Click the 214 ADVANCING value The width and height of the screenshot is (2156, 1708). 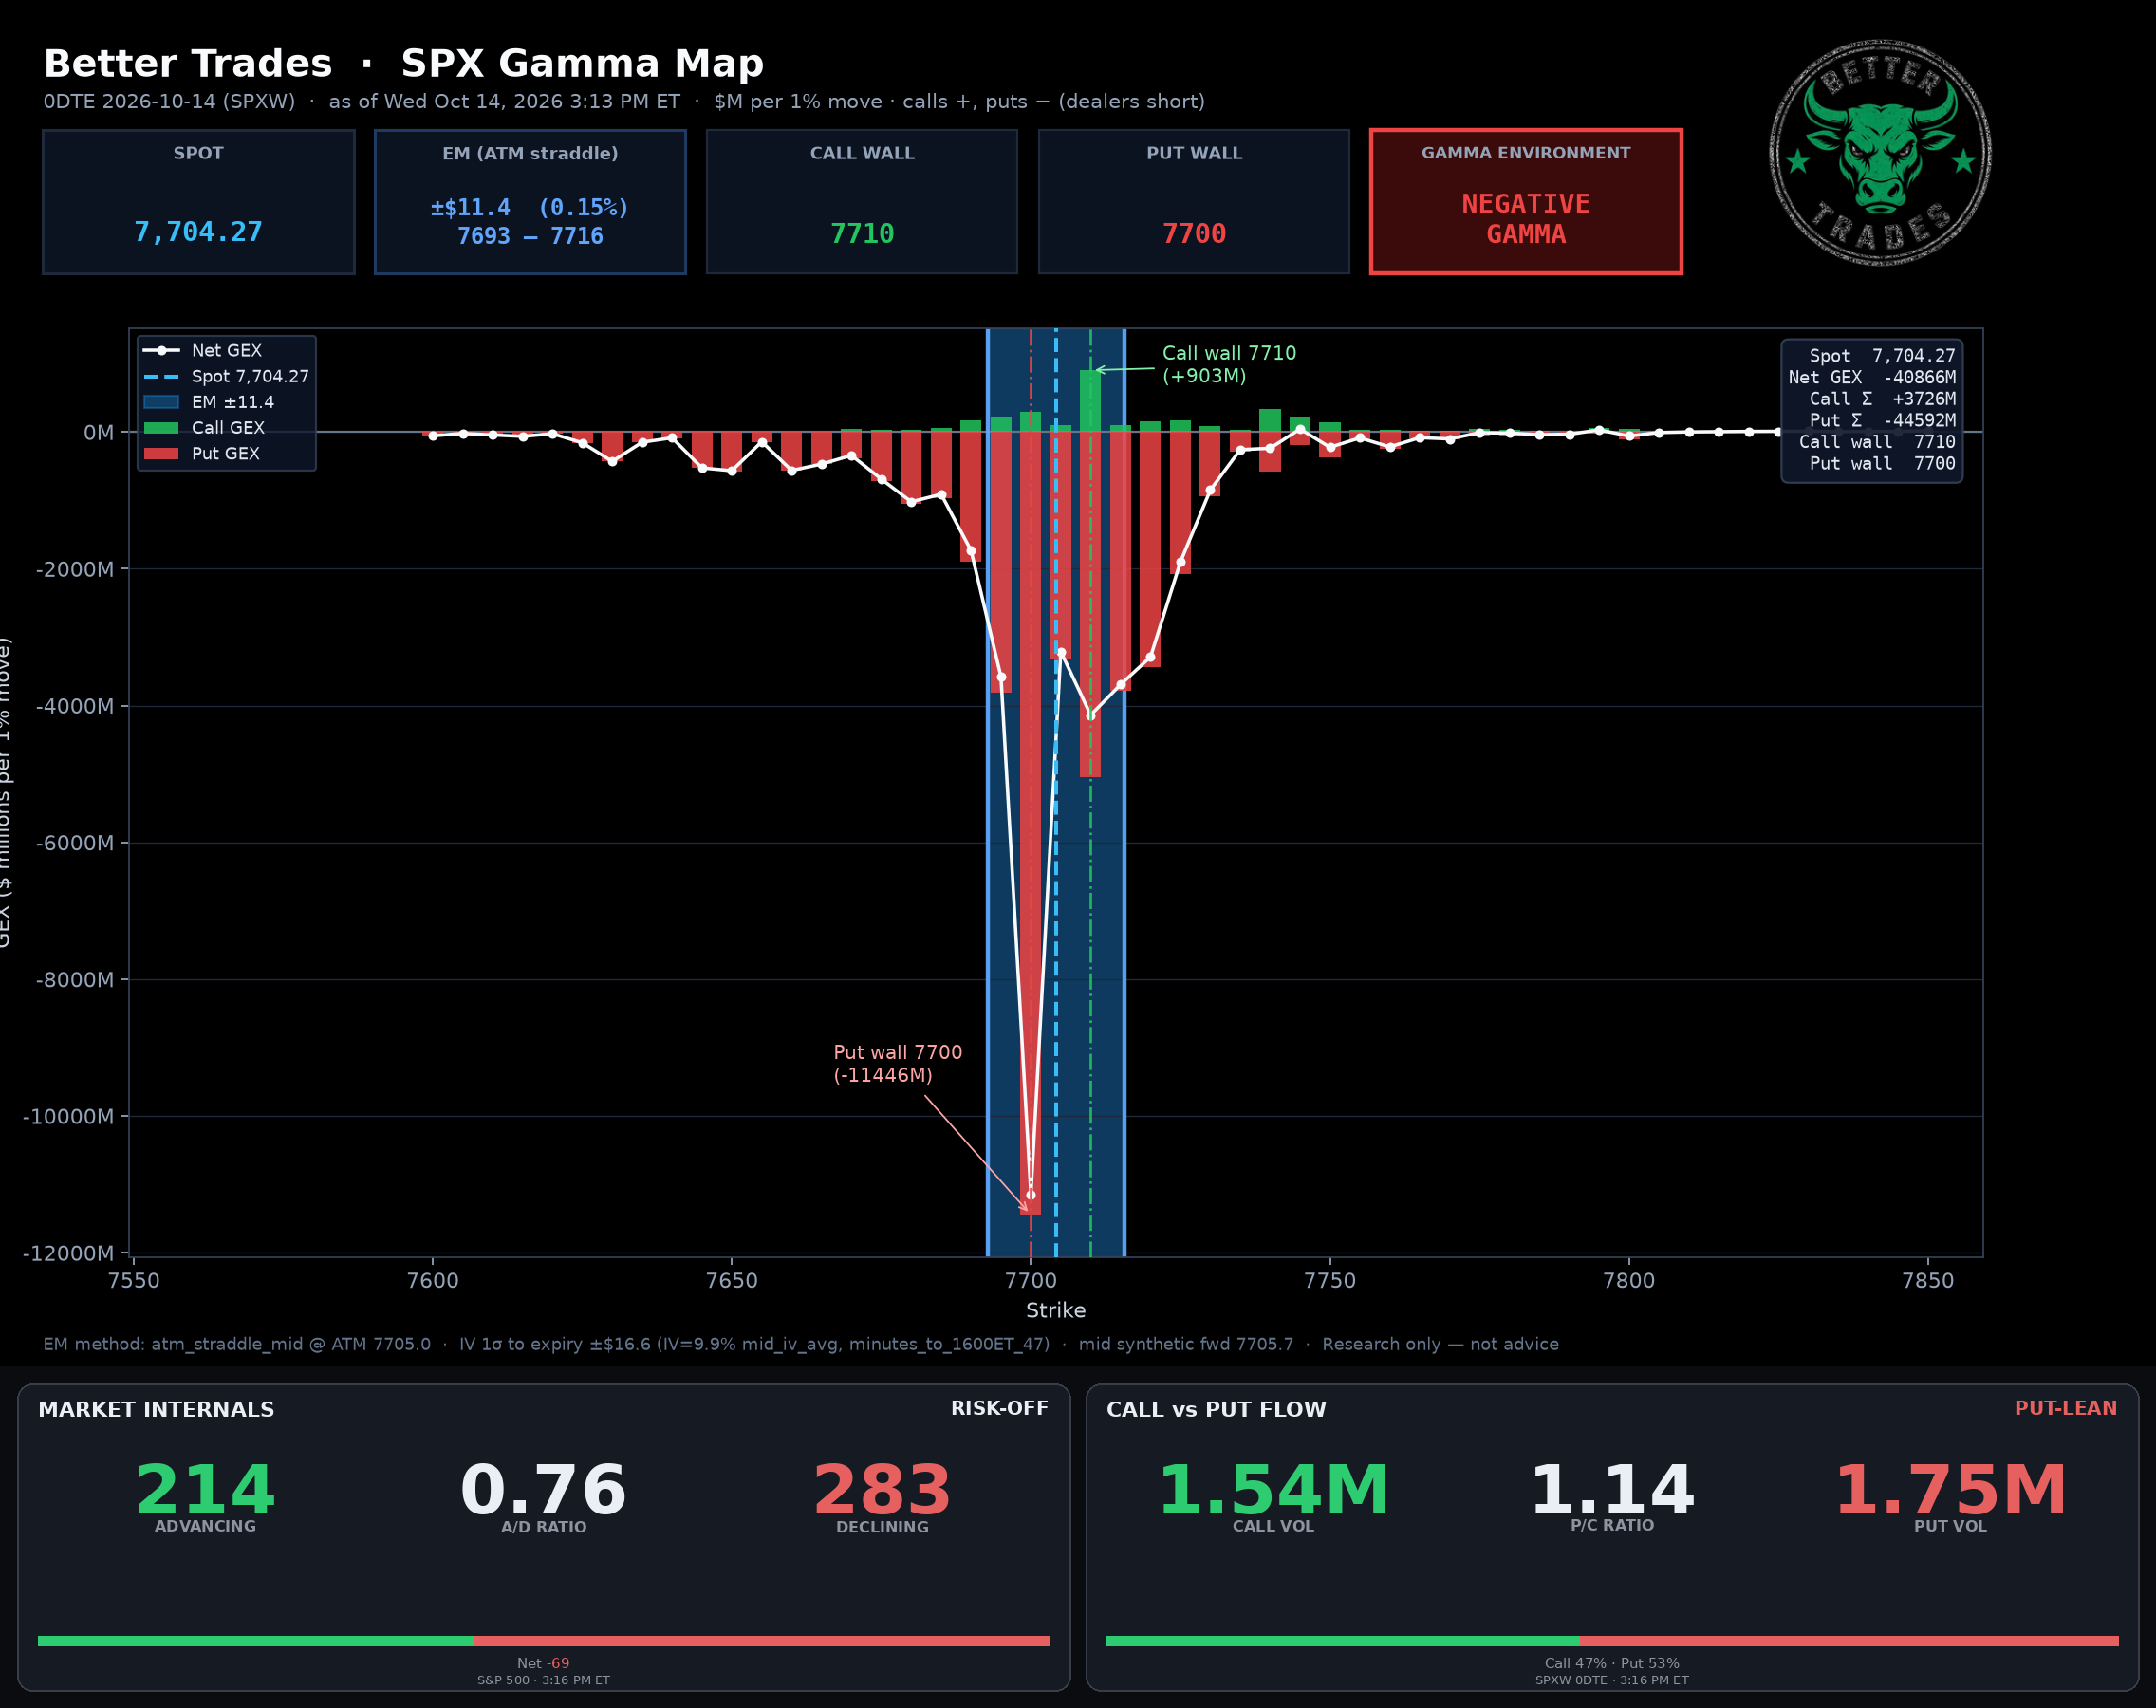coord(205,1490)
